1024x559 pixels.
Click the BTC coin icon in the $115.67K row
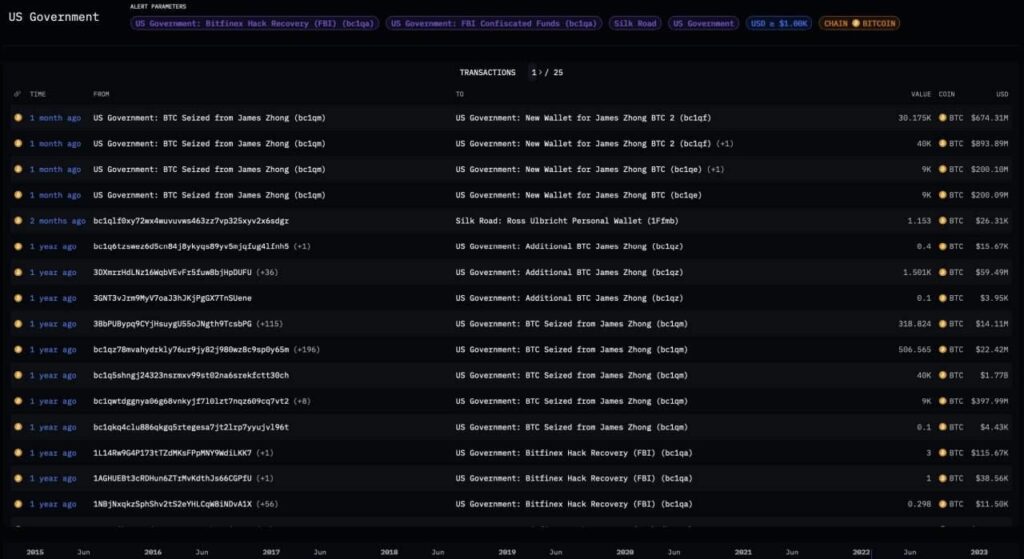[942, 453]
